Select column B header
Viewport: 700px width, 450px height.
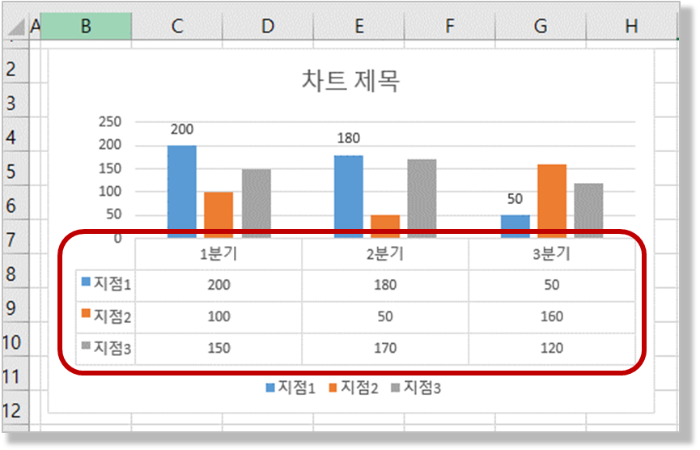tap(86, 26)
